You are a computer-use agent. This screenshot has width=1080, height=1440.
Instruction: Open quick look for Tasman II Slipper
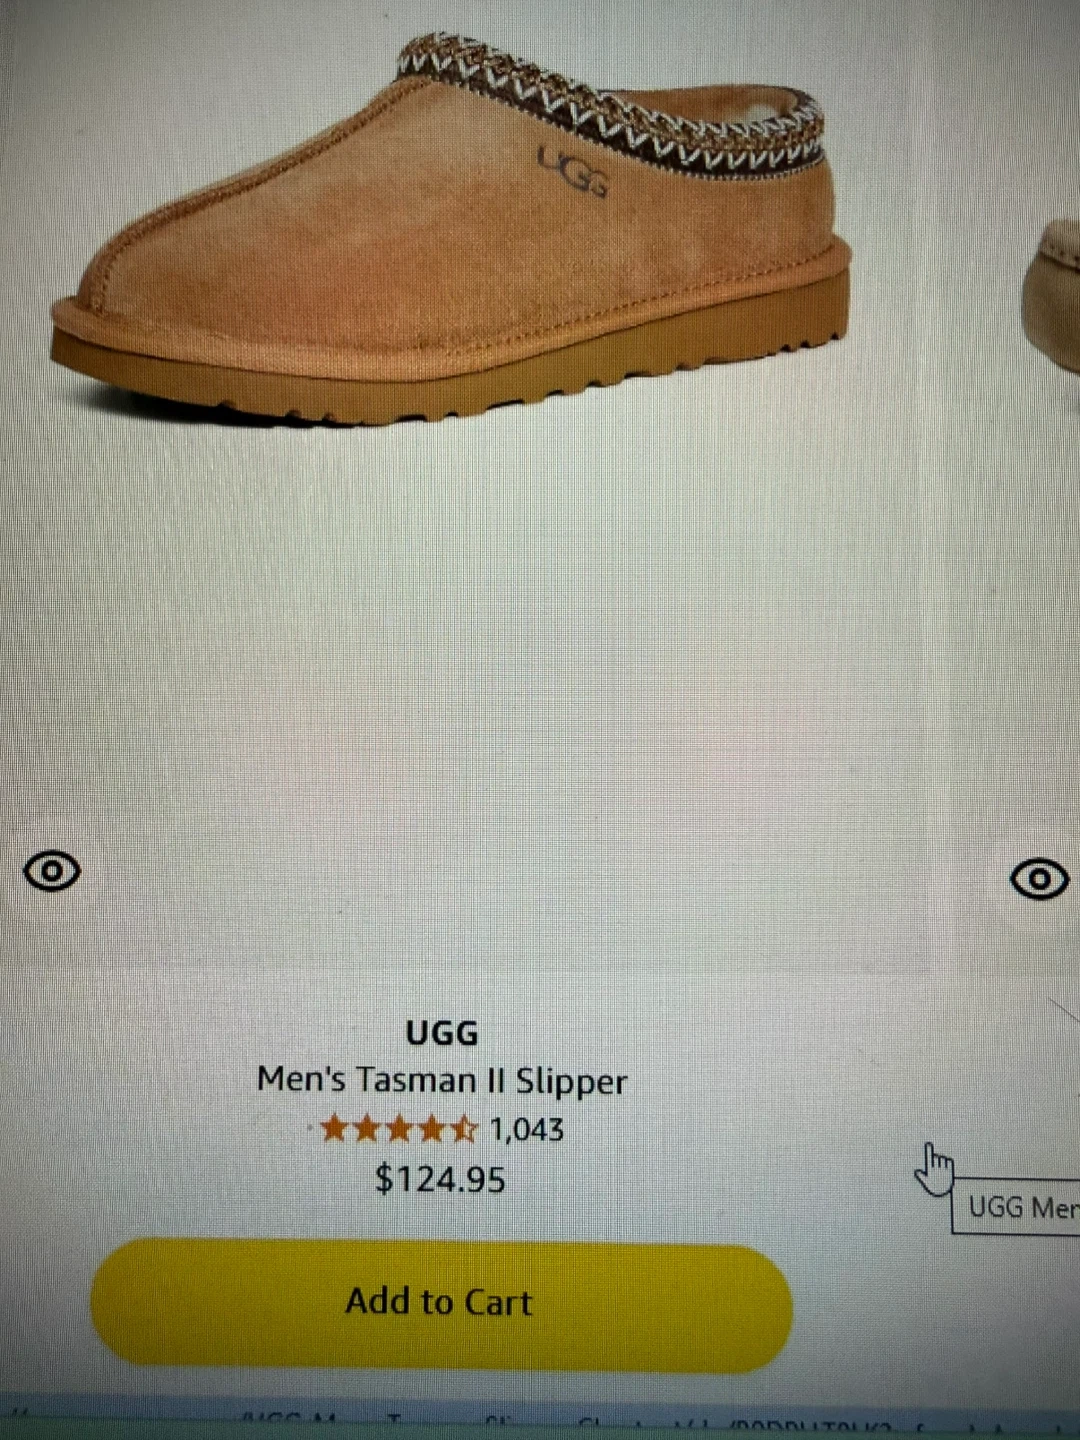52,871
